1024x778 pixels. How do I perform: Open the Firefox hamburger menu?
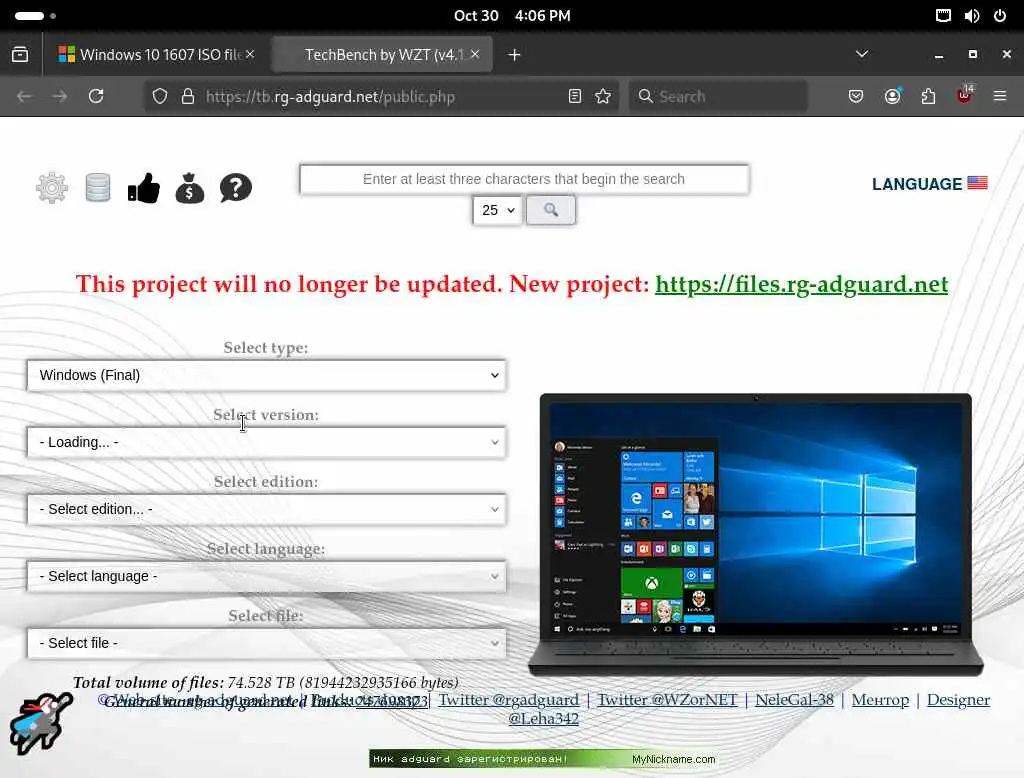pyautogui.click(x=1000, y=97)
